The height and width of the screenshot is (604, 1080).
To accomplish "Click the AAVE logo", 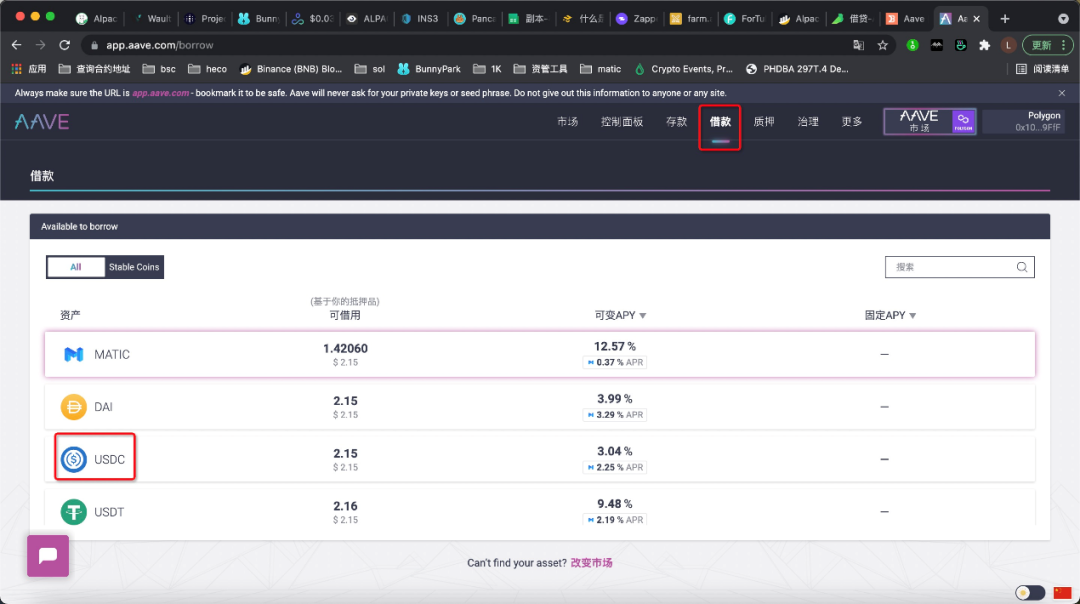I will click(41, 121).
